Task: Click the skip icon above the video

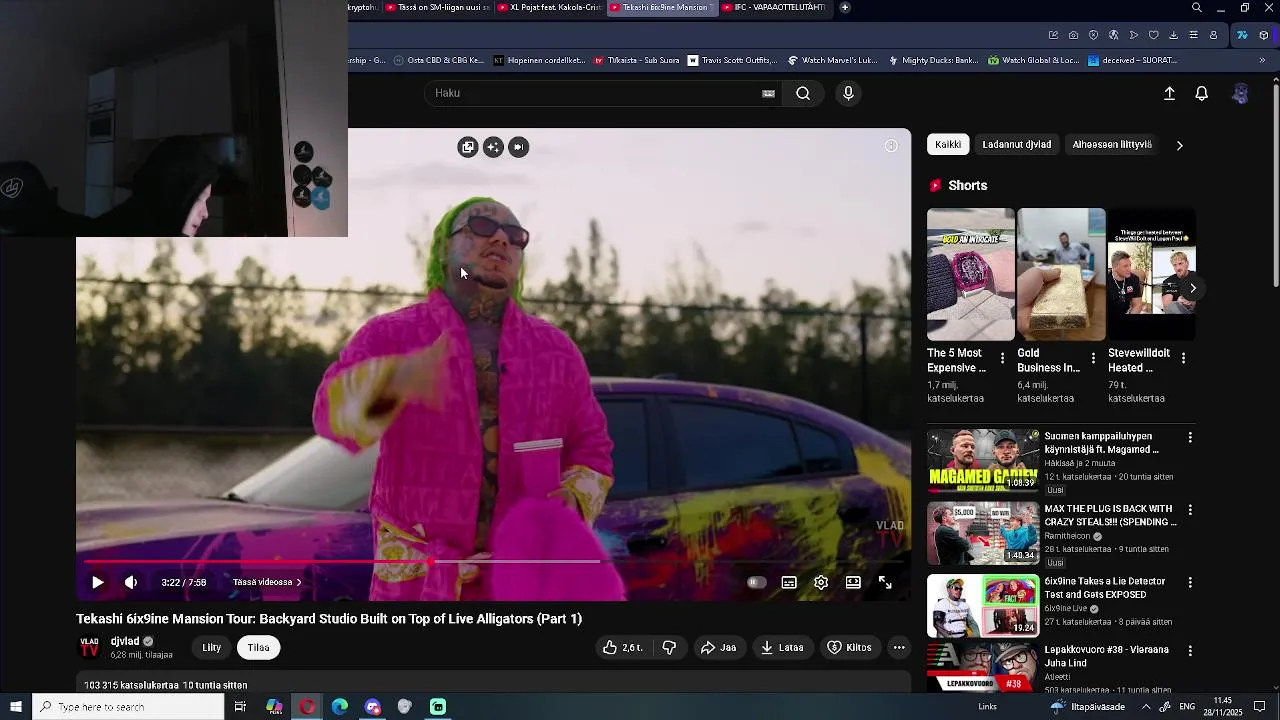Action: pos(518,147)
